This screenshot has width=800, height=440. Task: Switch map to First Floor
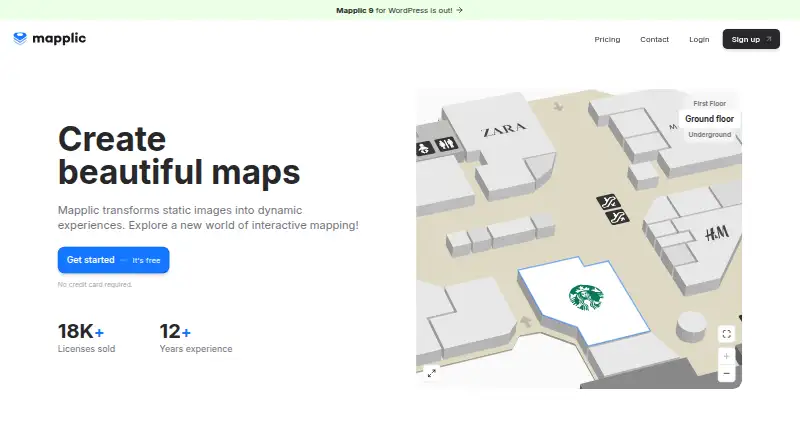pyautogui.click(x=709, y=104)
